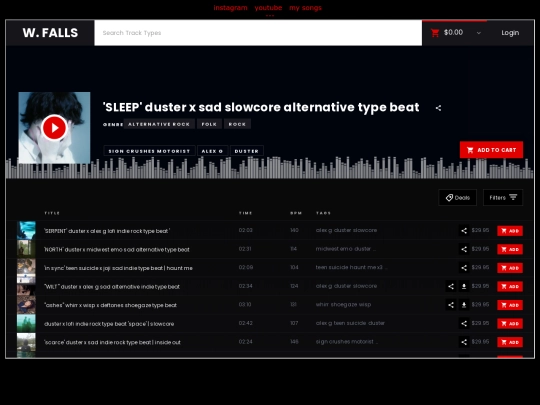This screenshot has width=540, height=405.
Task: Expand the cart dropdown chevron
Action: click(479, 33)
